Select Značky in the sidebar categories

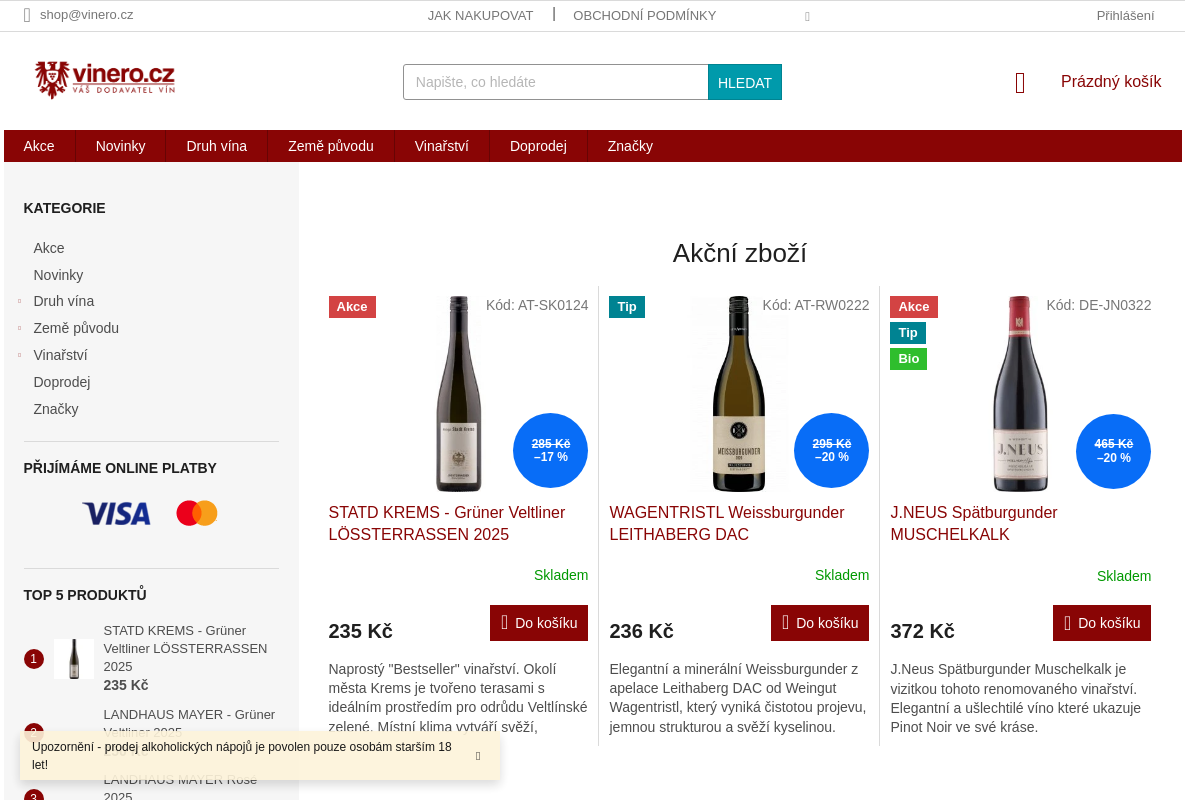(56, 409)
